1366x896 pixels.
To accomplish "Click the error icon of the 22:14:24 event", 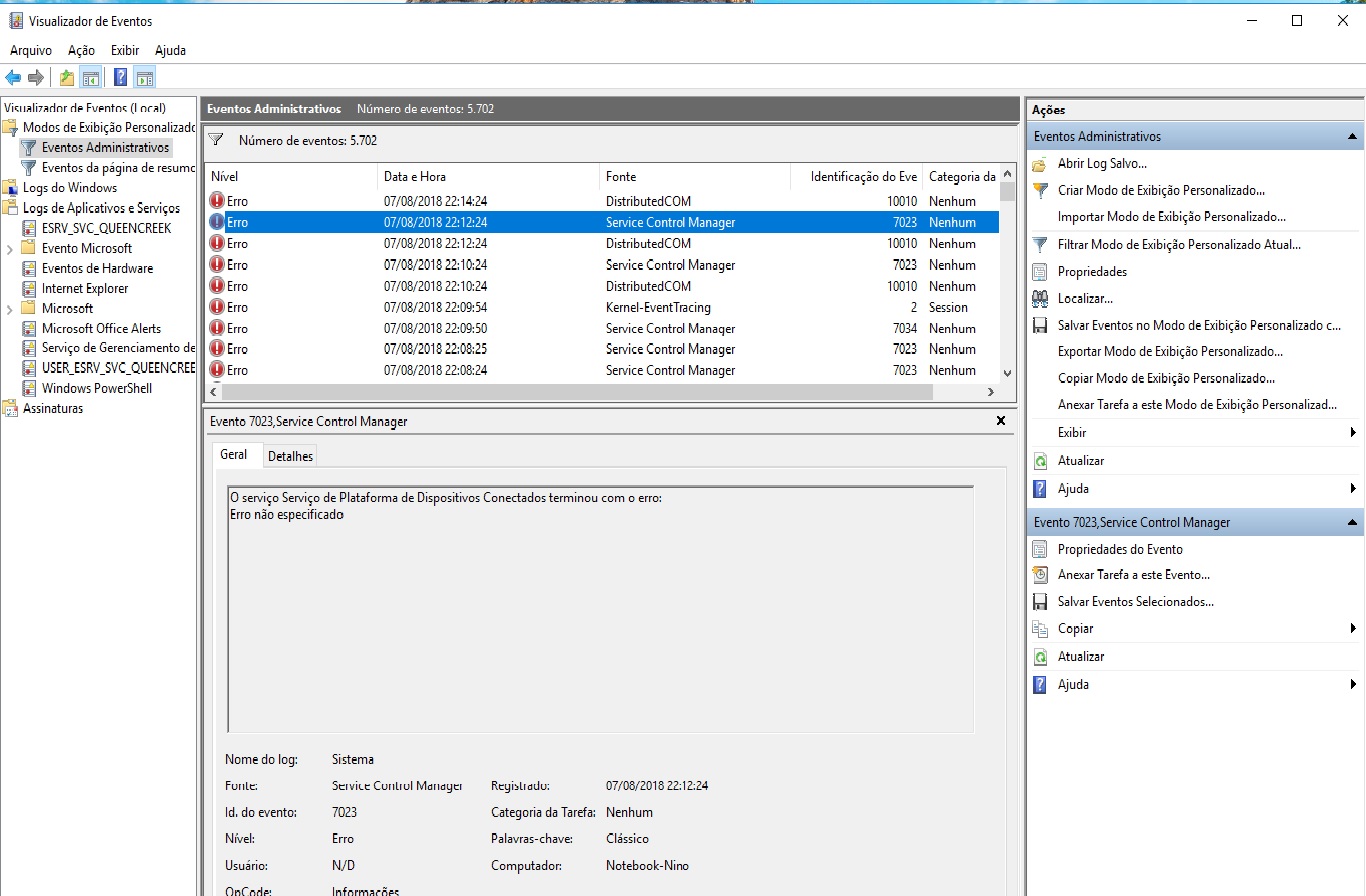I will click(x=217, y=201).
